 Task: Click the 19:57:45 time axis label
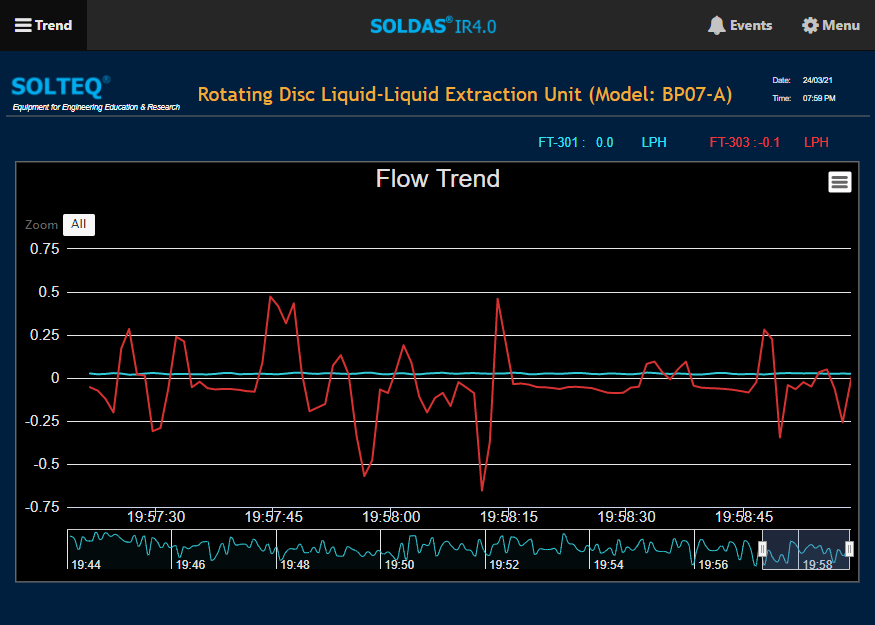(x=273, y=517)
